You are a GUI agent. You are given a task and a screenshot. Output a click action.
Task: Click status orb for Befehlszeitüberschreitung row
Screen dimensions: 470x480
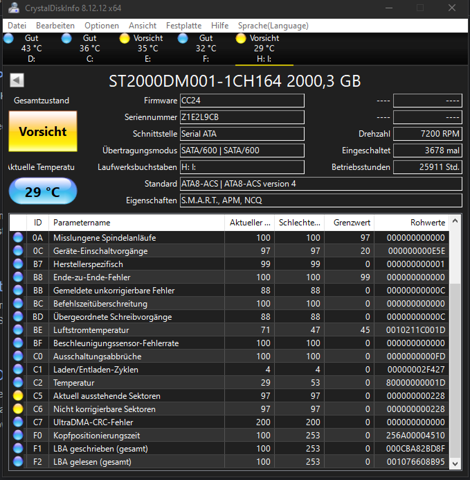coord(18,303)
